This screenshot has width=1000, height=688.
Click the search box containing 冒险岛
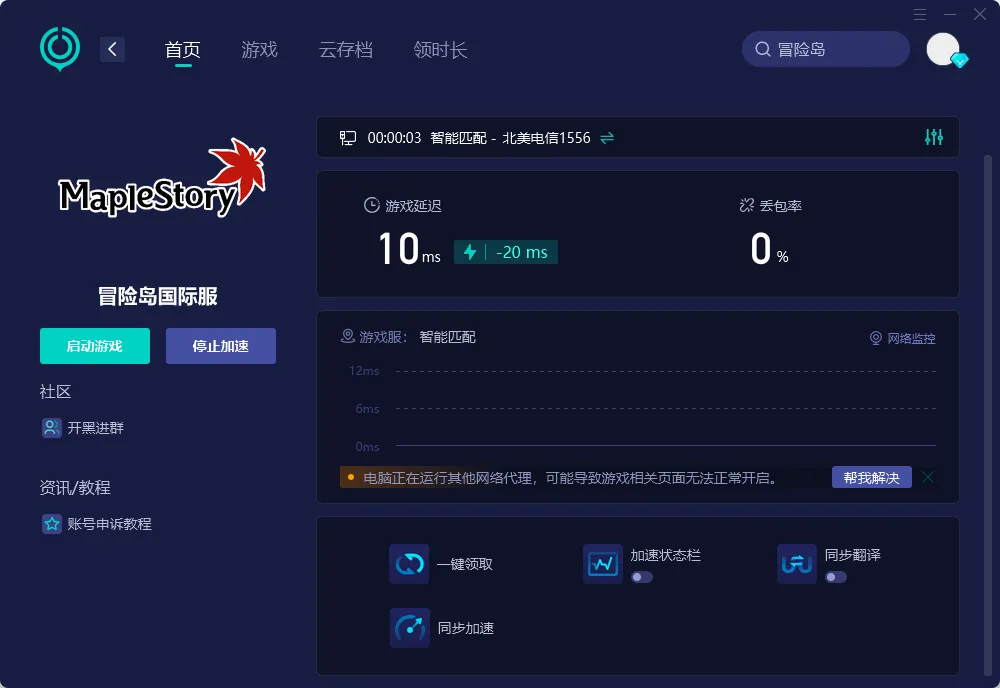click(x=825, y=49)
